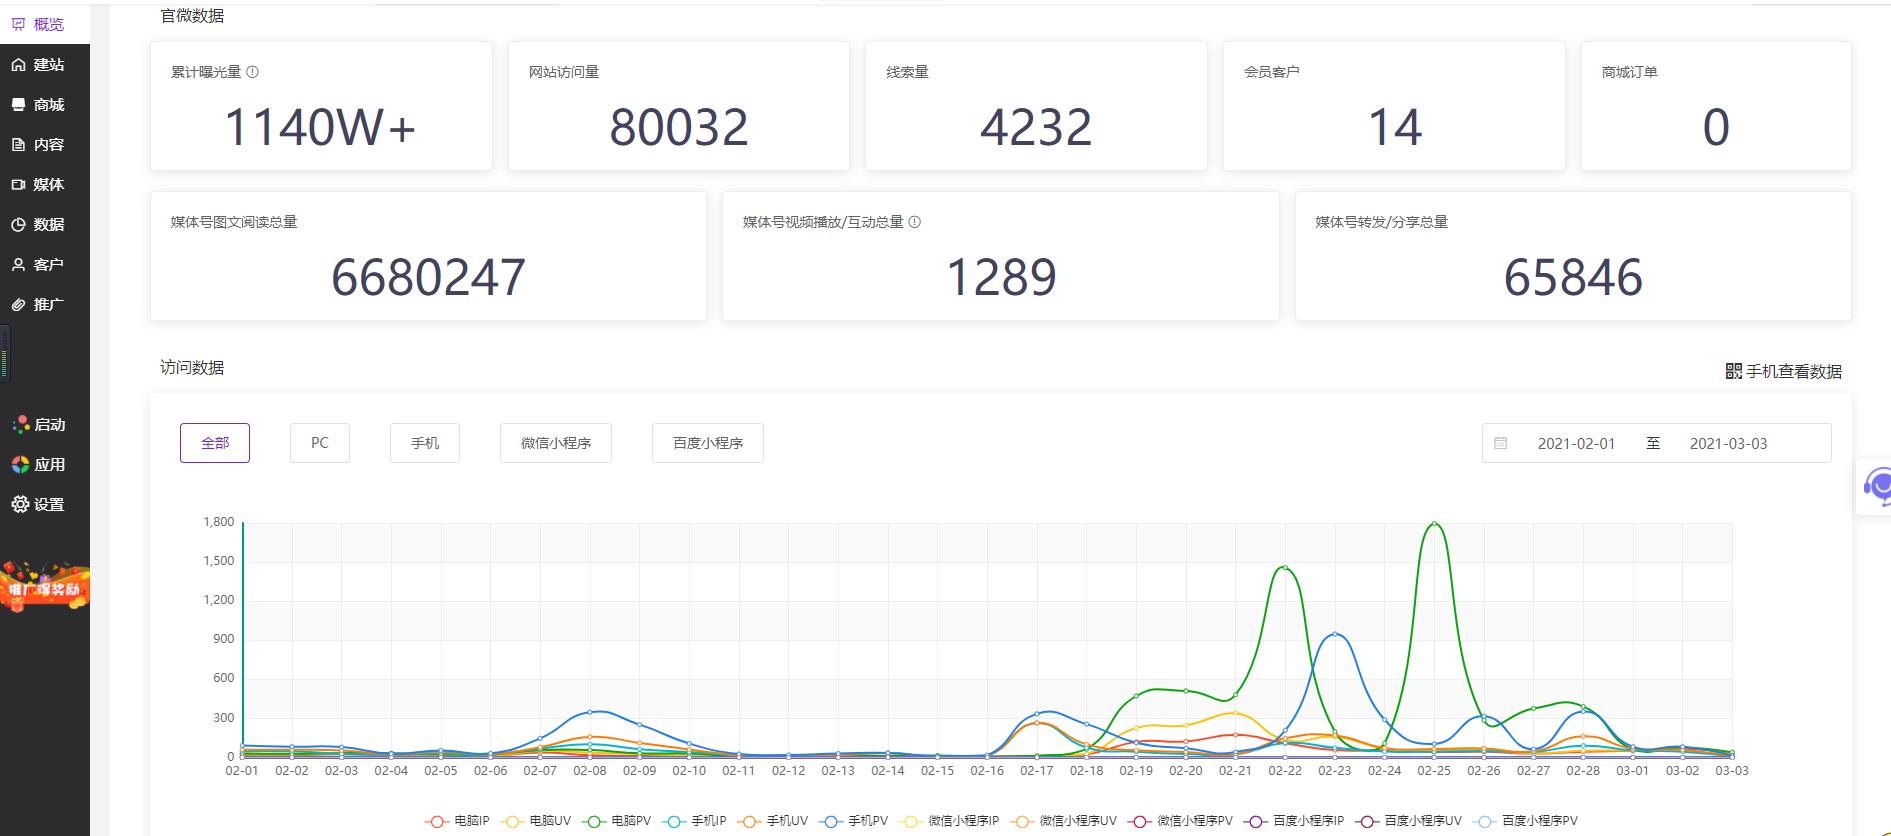Viewport: 1891px width, 836px height.
Task: Open 推广 promotion section
Action: coord(38,305)
